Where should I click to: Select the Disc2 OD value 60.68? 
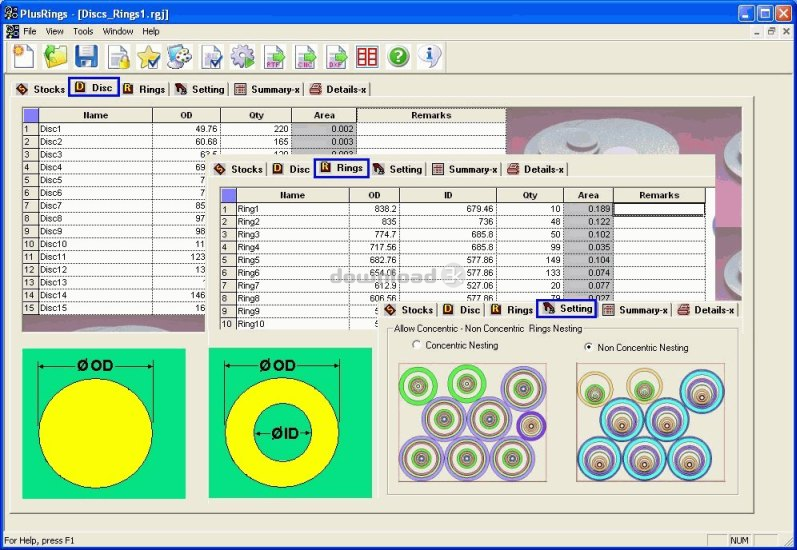[x=187, y=142]
